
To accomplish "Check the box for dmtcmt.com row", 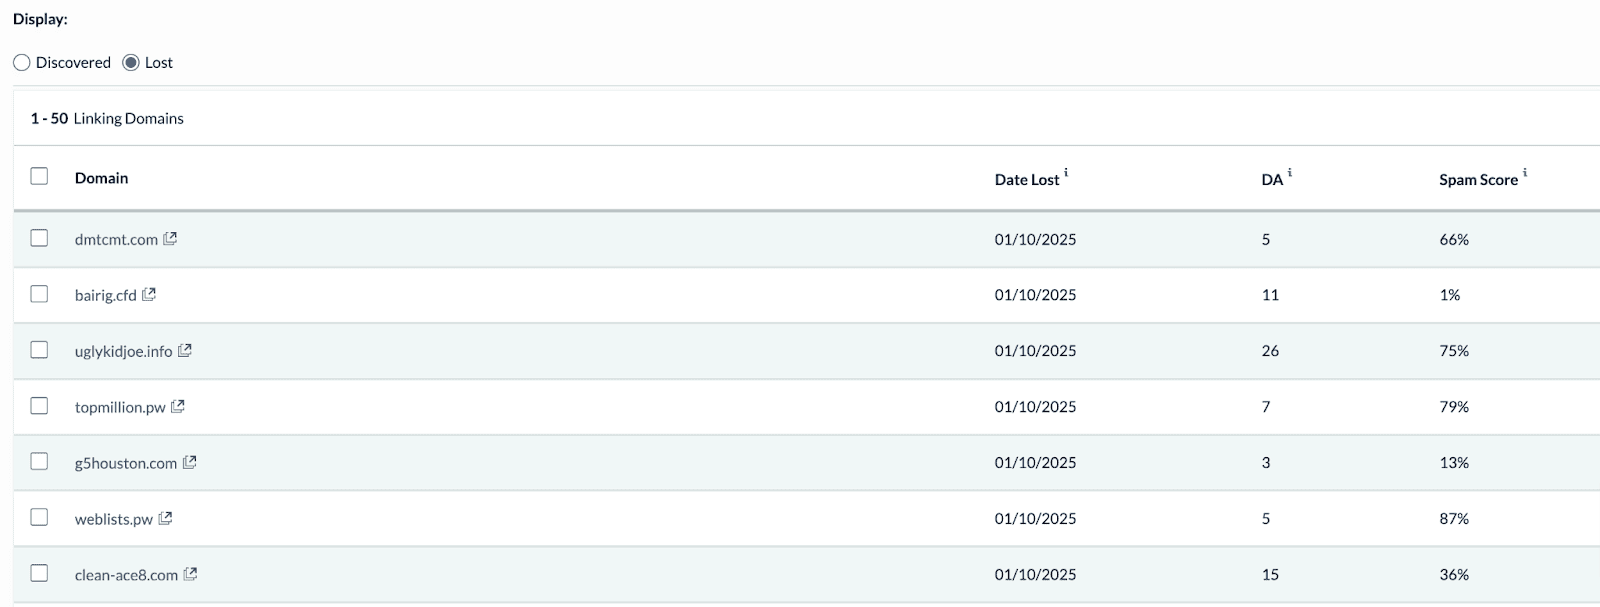I will (x=39, y=238).
